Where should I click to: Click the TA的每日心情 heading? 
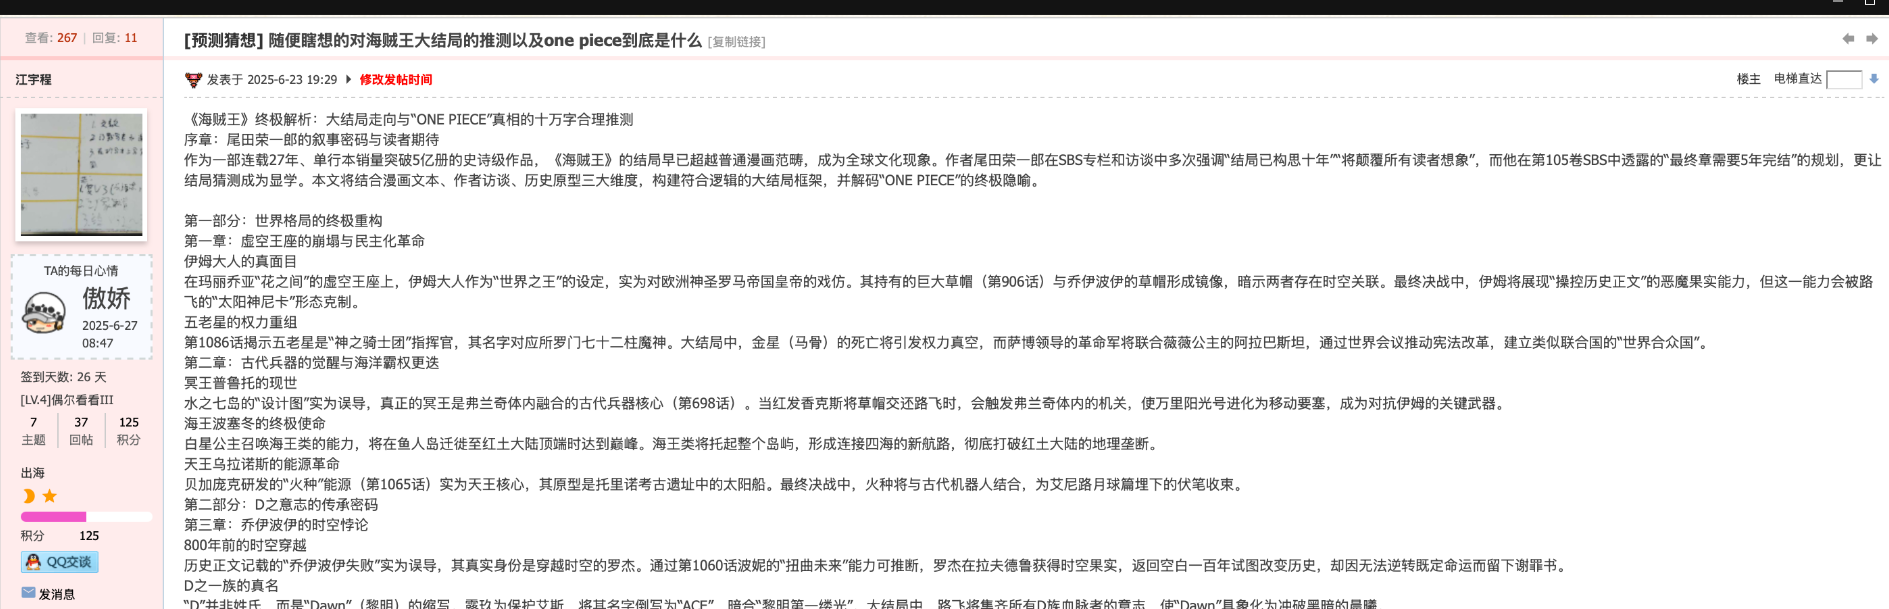pos(81,271)
